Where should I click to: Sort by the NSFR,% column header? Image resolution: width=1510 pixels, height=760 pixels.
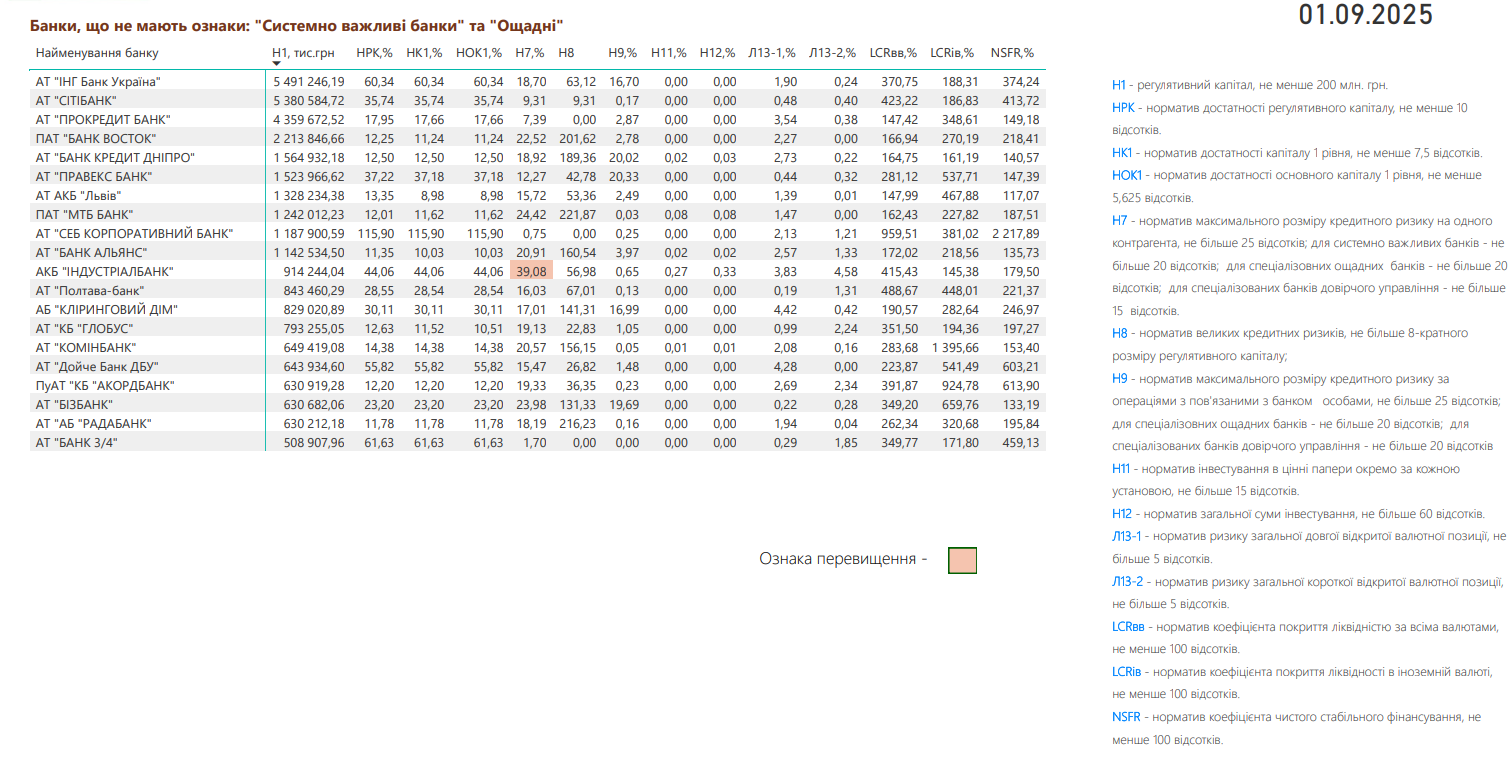tap(1011, 52)
